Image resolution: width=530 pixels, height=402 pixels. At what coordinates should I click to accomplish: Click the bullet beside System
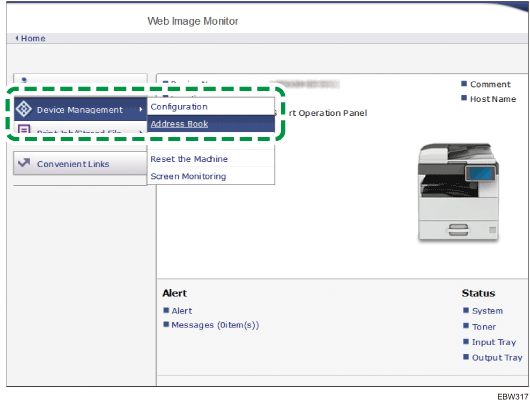[466, 310]
